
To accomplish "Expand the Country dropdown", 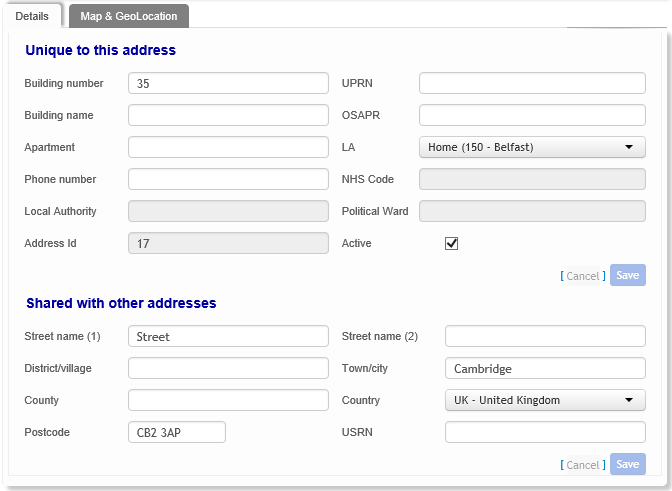I will point(545,400).
